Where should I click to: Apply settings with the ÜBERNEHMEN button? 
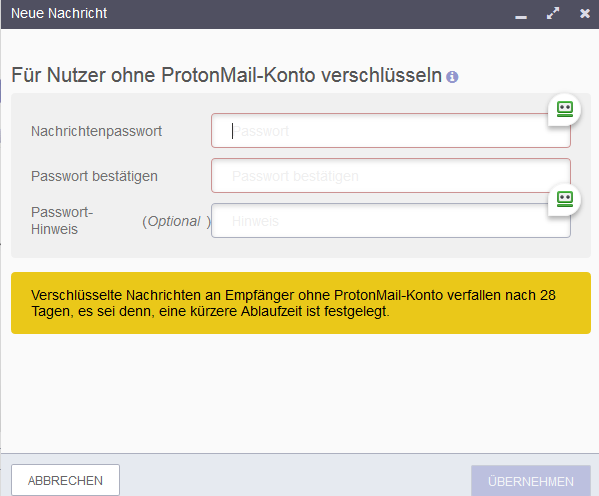pyautogui.click(x=531, y=481)
